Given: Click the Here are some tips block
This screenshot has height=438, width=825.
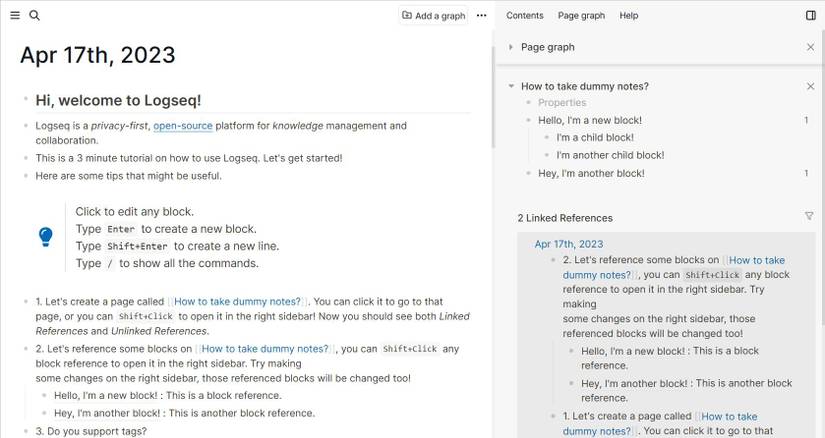Looking at the screenshot, I should coord(128,176).
